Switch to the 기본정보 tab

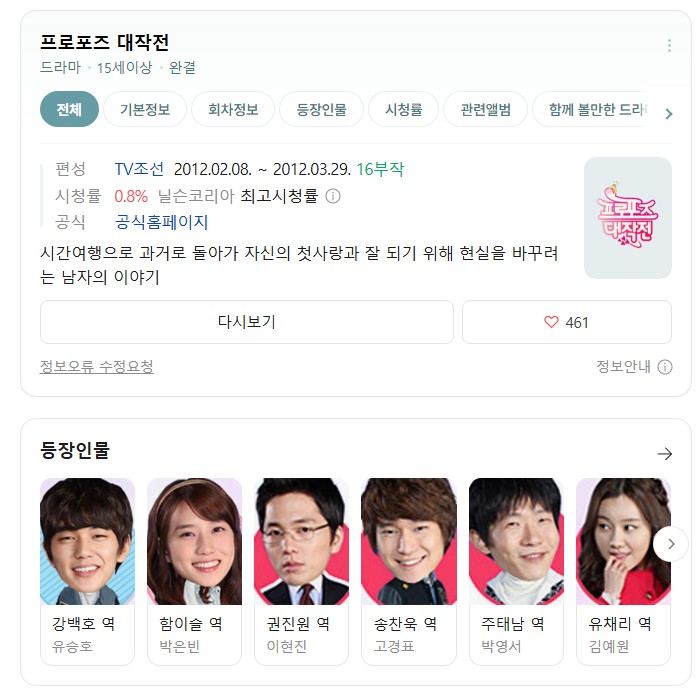145,109
